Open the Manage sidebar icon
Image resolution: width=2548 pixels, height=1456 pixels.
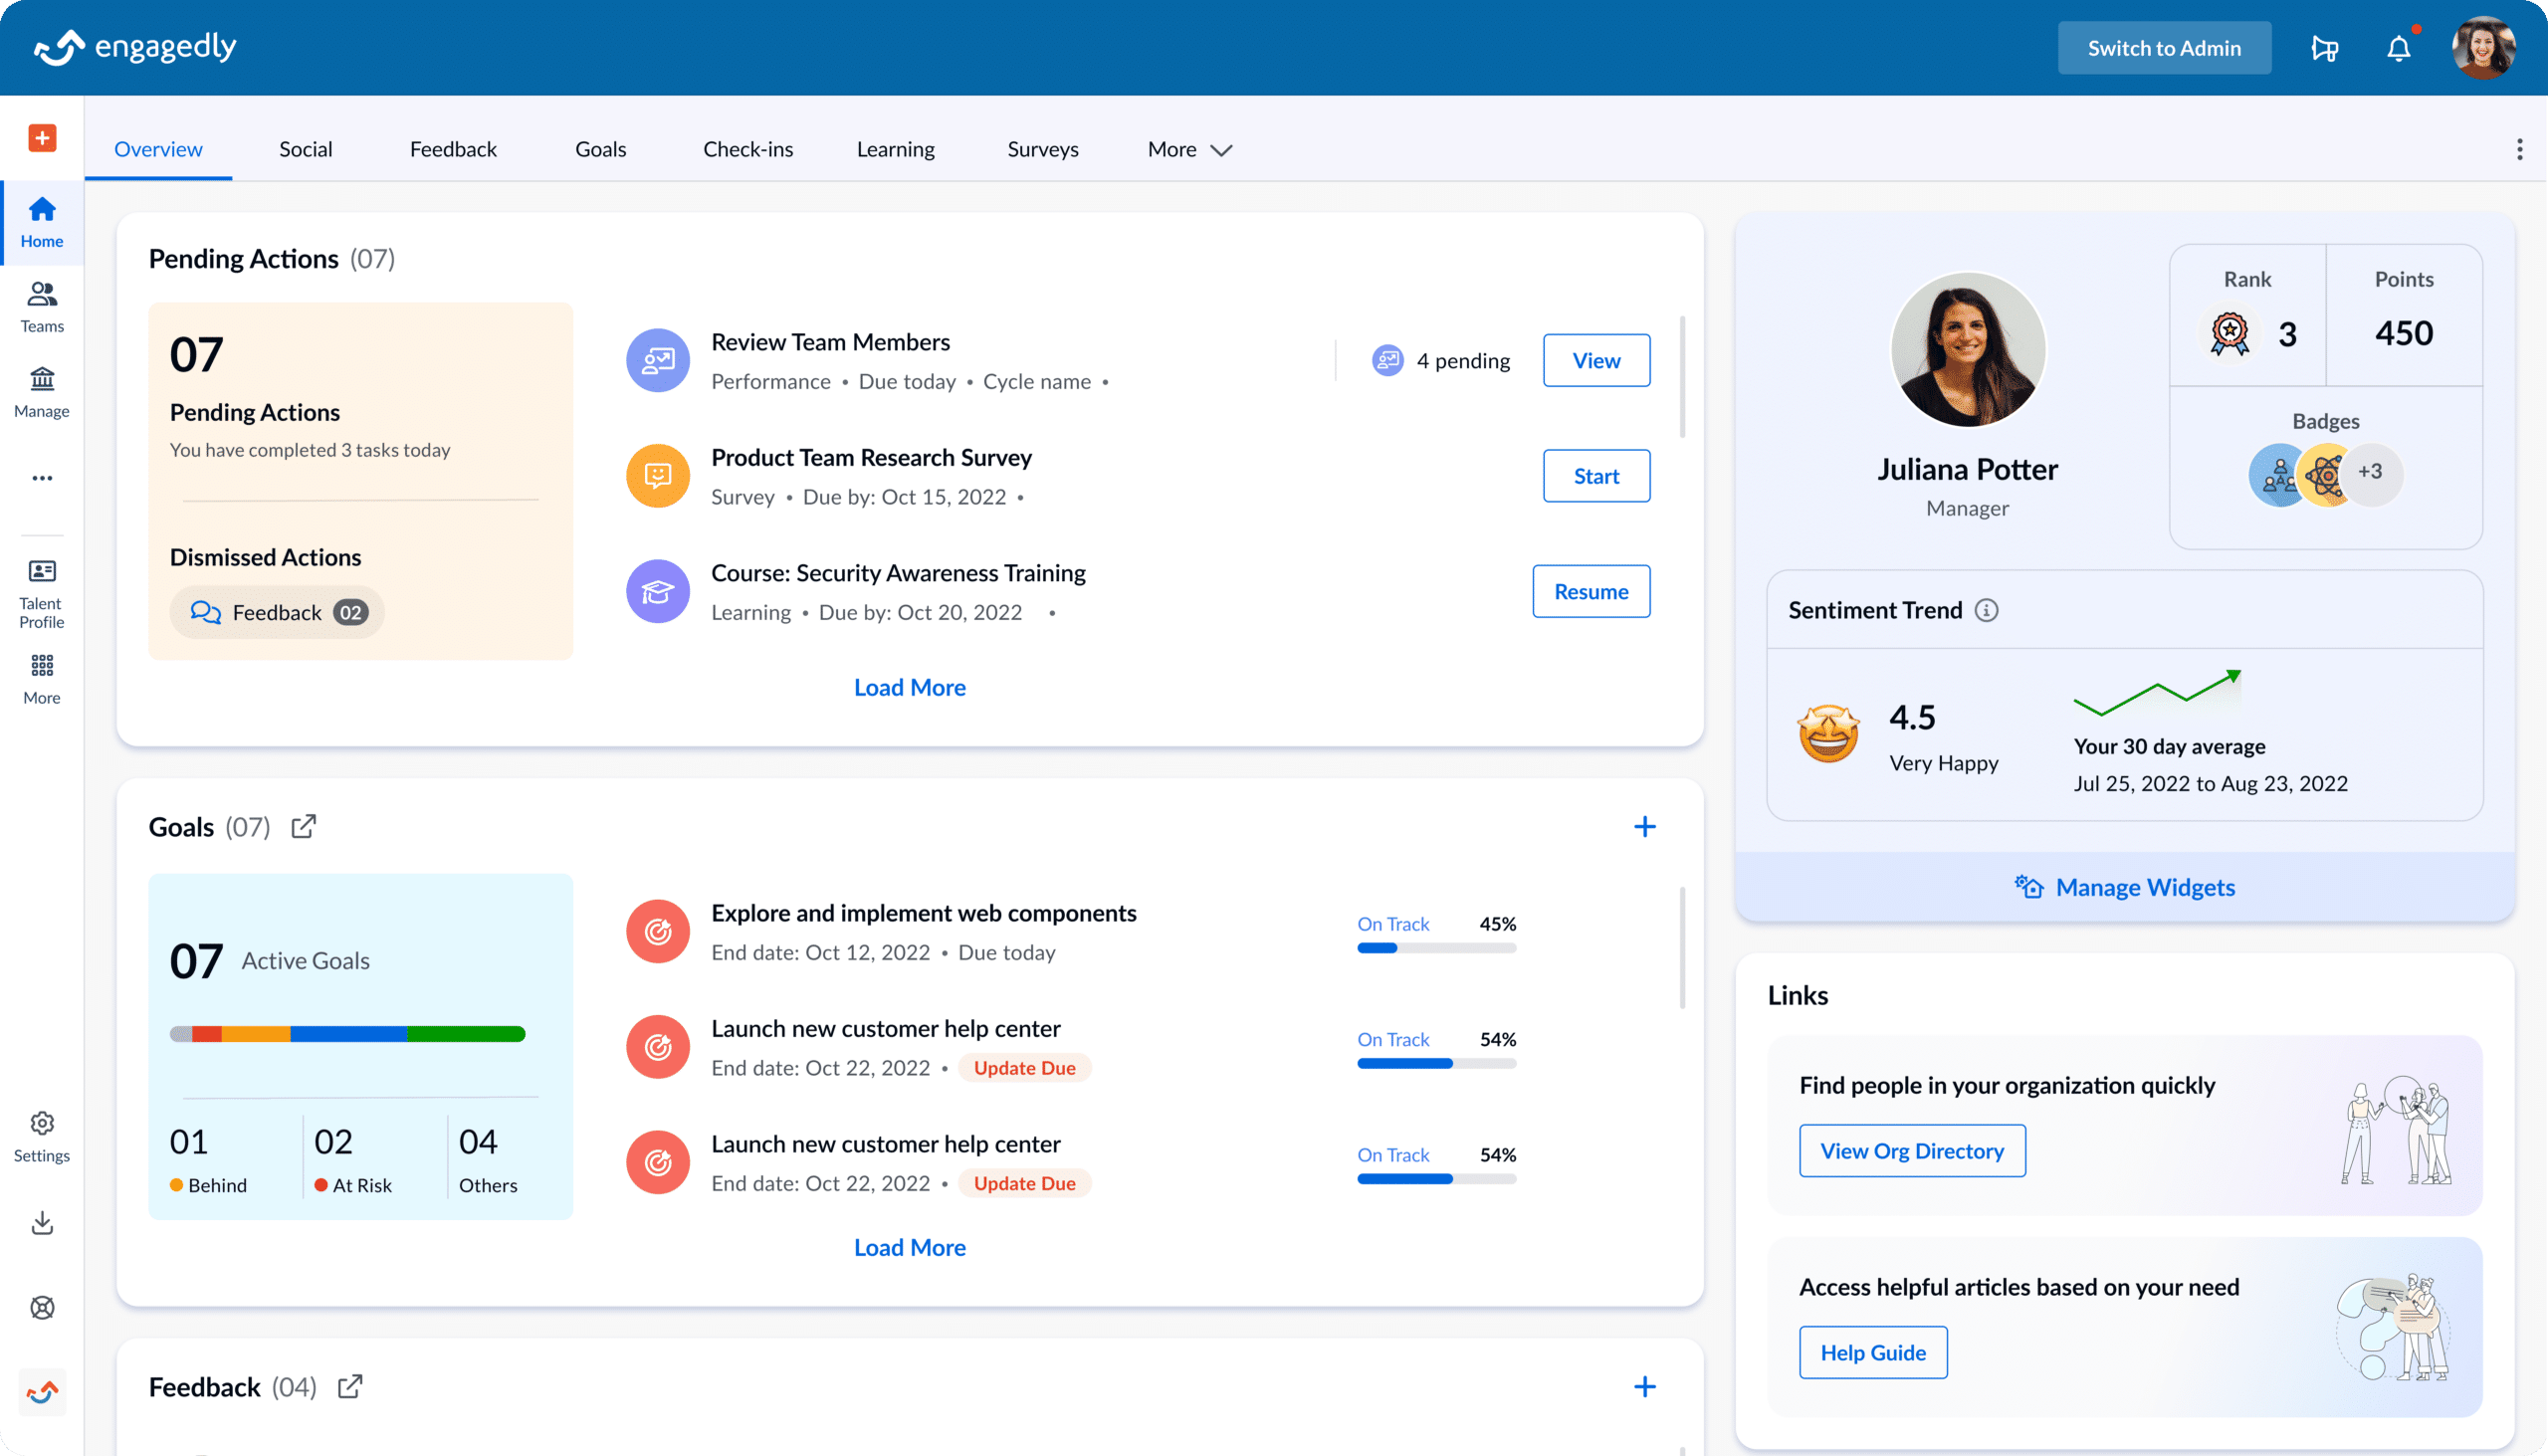click(42, 391)
